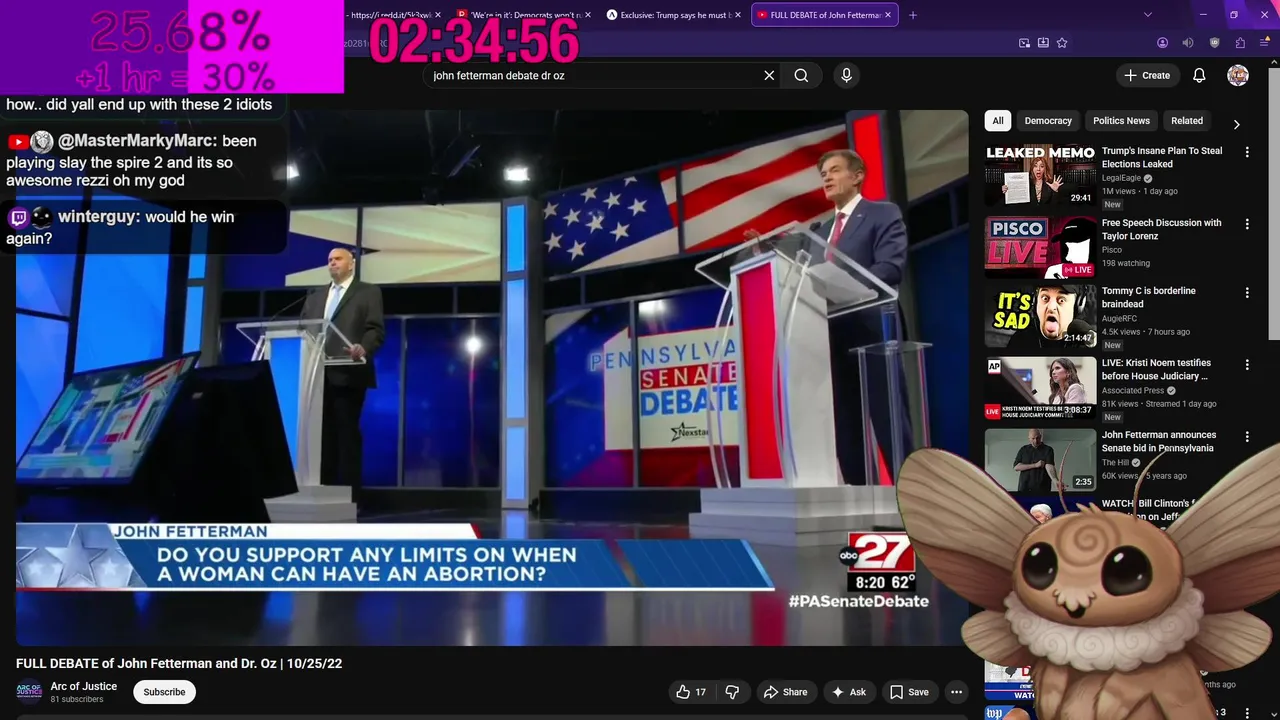The width and height of the screenshot is (1280, 720).
Task: Click the save page toolbar icon
Action: tap(1043, 43)
